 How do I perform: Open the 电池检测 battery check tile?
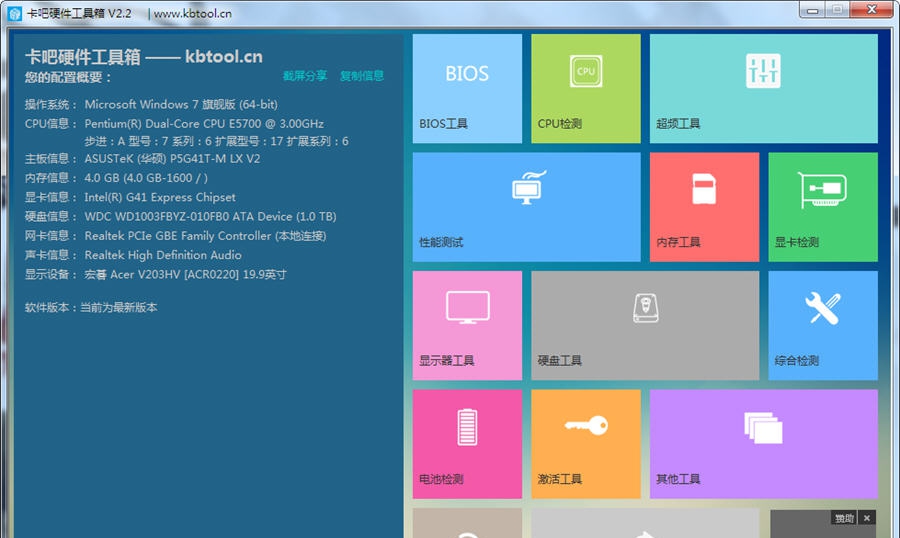[467, 444]
